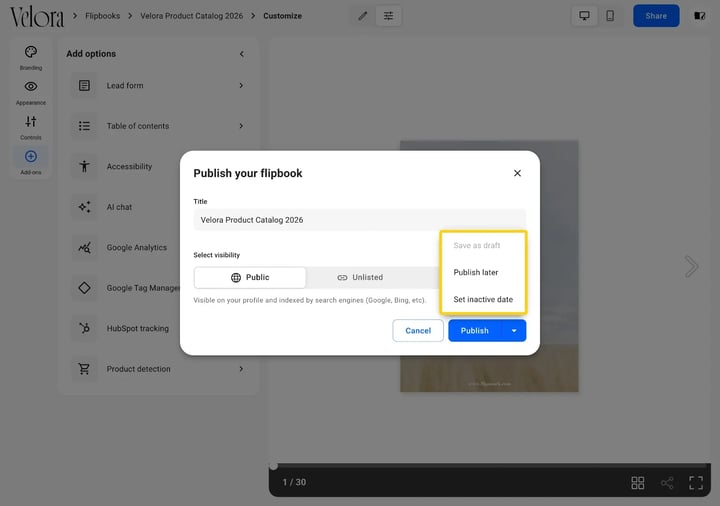
Task: Click the Google Analytics icon
Action: pos(84,247)
